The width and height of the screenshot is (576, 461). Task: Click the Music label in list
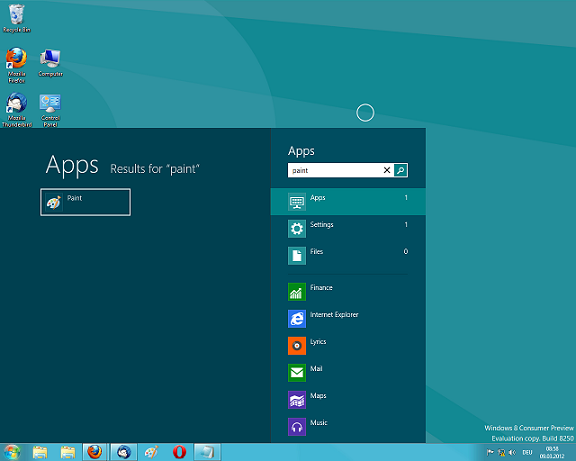[x=318, y=423]
